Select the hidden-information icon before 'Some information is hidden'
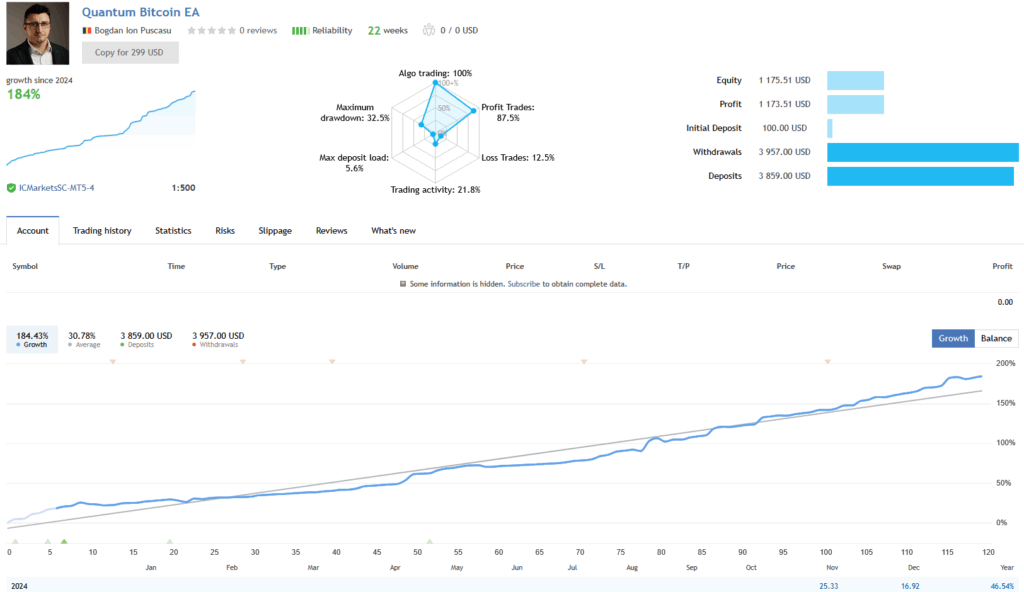Image resolution: width=1024 pixels, height=592 pixels. click(403, 284)
